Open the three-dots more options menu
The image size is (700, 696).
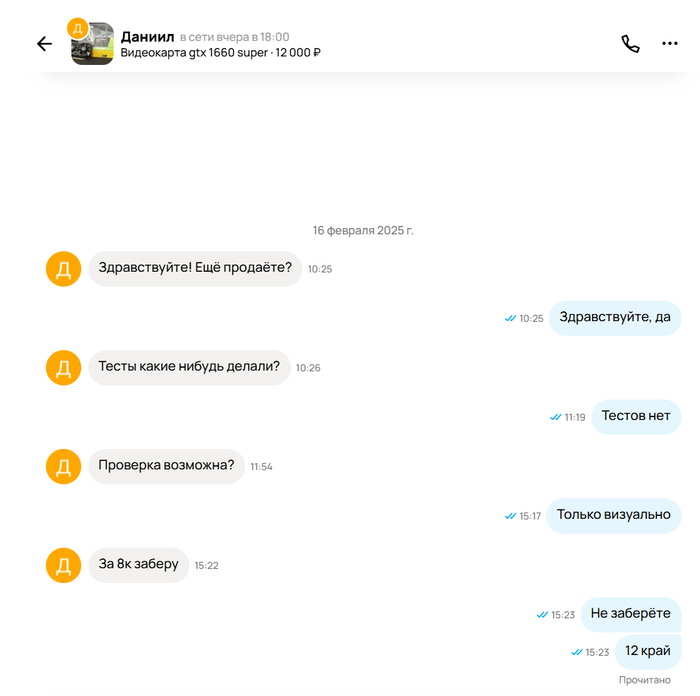click(x=670, y=44)
